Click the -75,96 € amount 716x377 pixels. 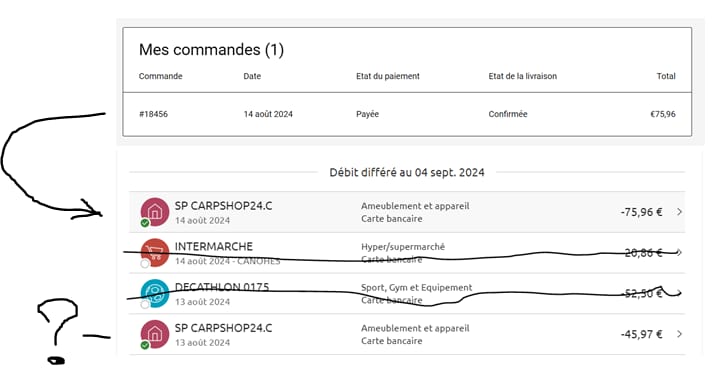tap(642, 212)
